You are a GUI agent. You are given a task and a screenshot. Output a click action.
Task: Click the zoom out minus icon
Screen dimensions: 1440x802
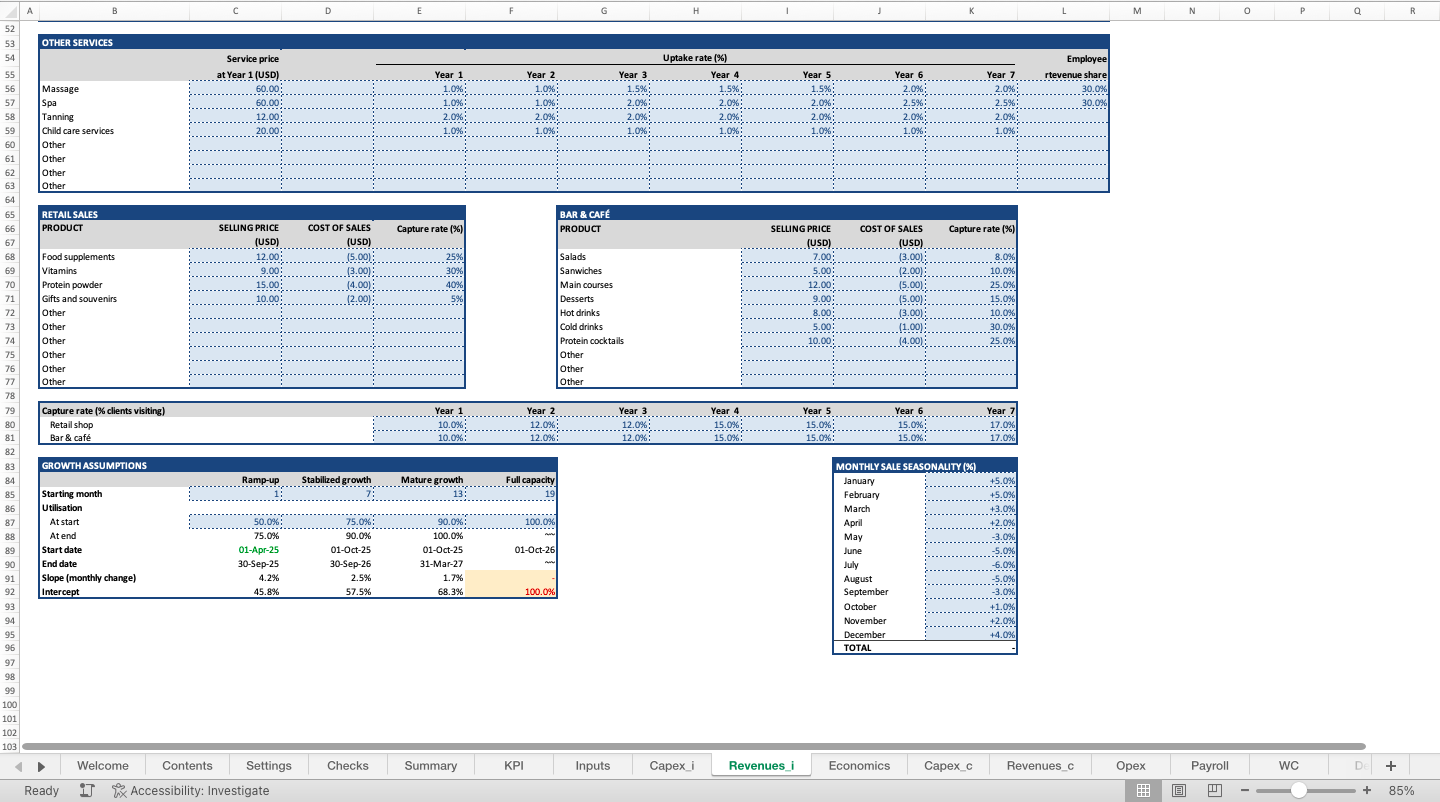[x=1244, y=790]
